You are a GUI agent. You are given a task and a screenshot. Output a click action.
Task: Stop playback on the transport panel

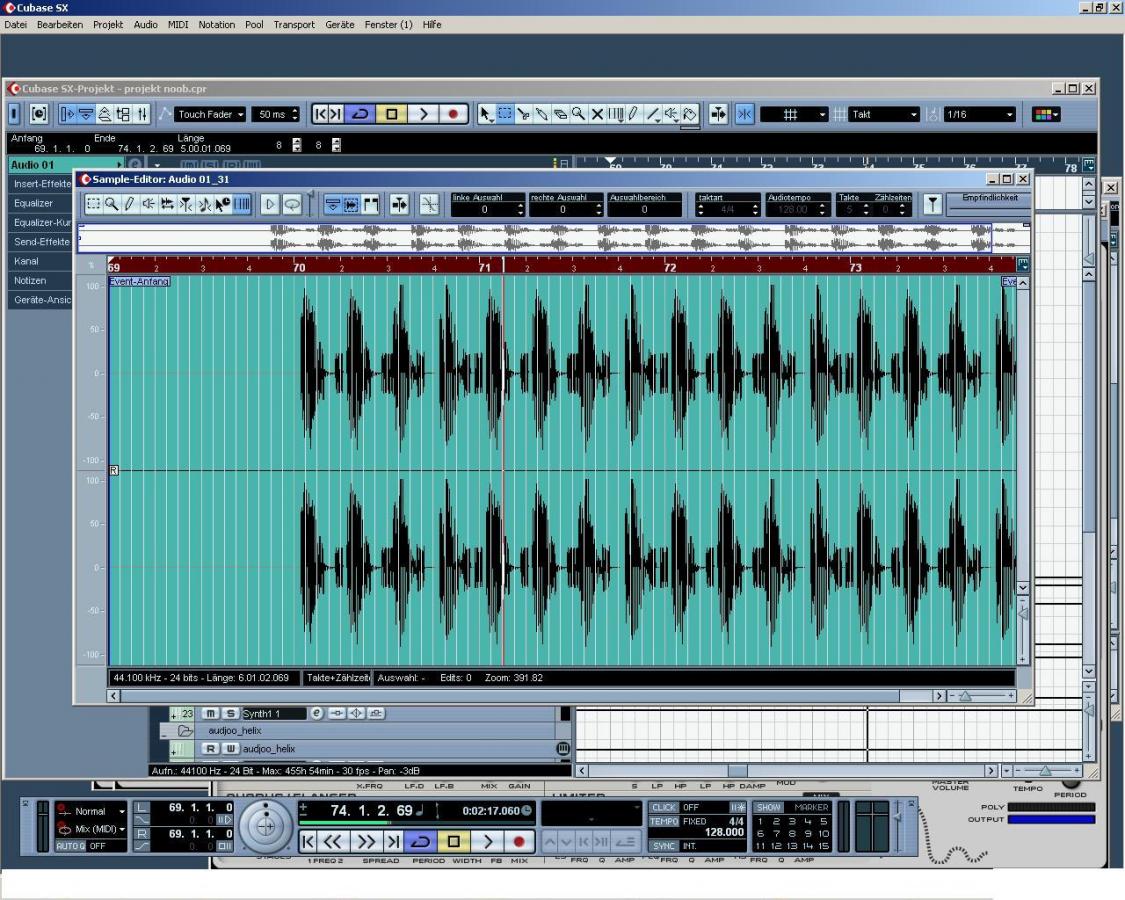click(454, 841)
